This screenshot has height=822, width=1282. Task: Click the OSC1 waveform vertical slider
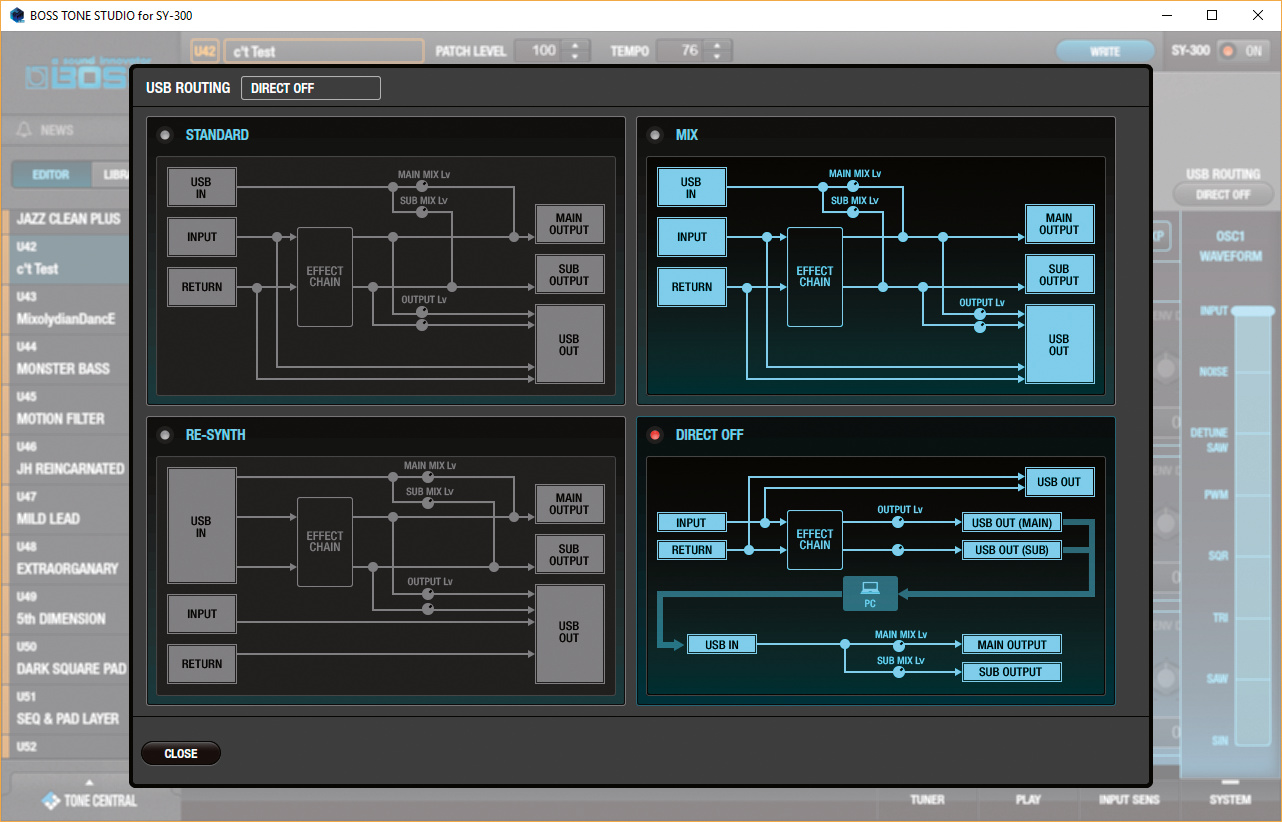click(x=1252, y=525)
